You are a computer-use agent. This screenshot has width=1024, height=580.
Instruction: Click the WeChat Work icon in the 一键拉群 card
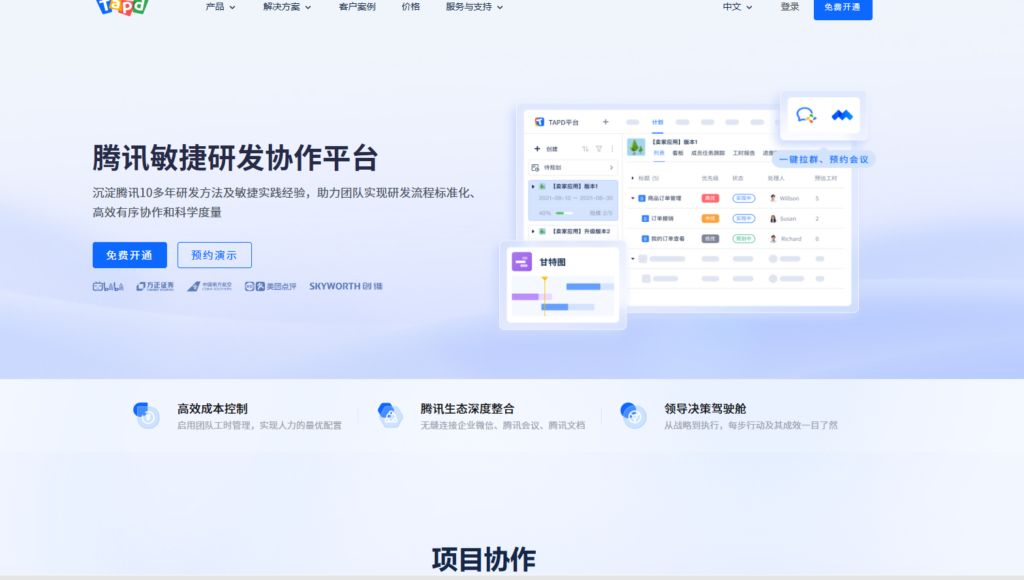pyautogui.click(x=806, y=115)
